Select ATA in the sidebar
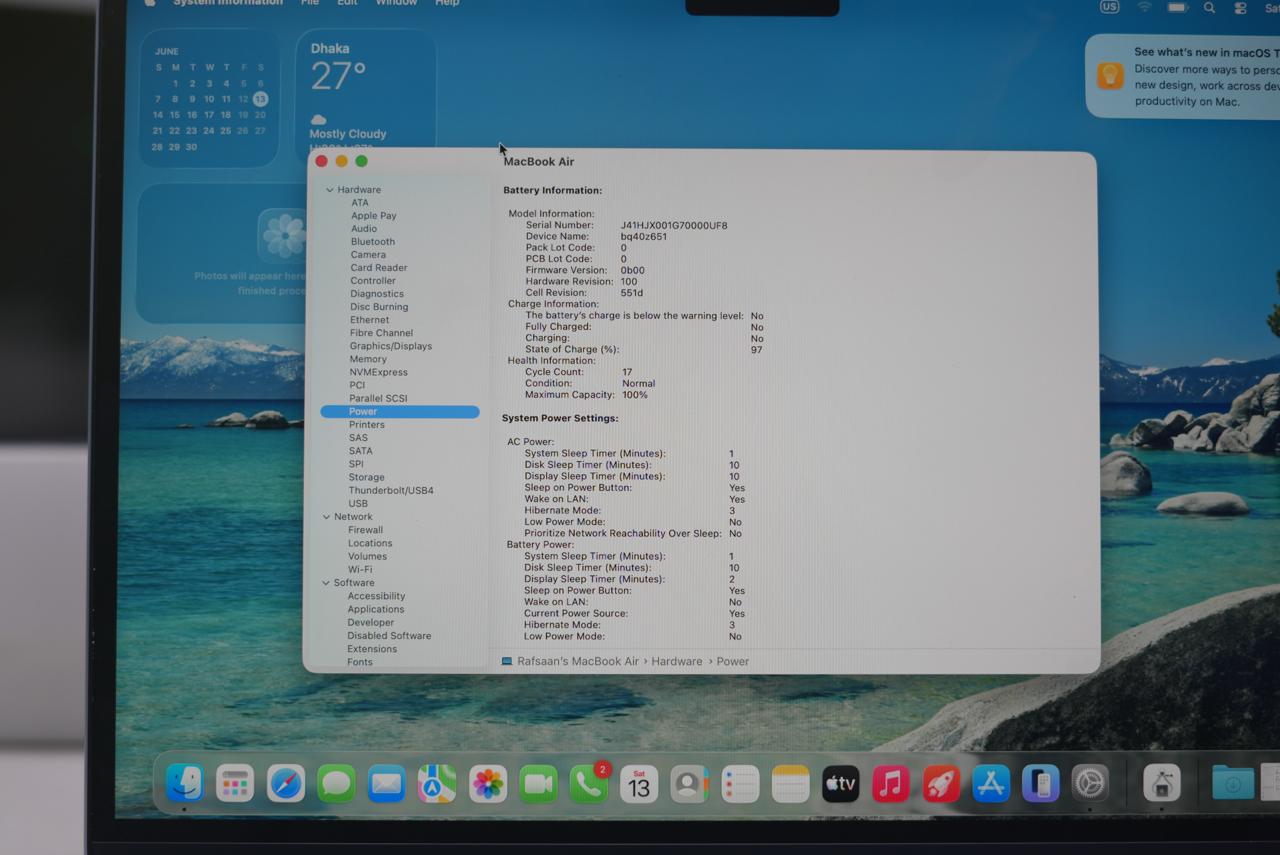Screen dimensions: 1280x855 (360, 202)
